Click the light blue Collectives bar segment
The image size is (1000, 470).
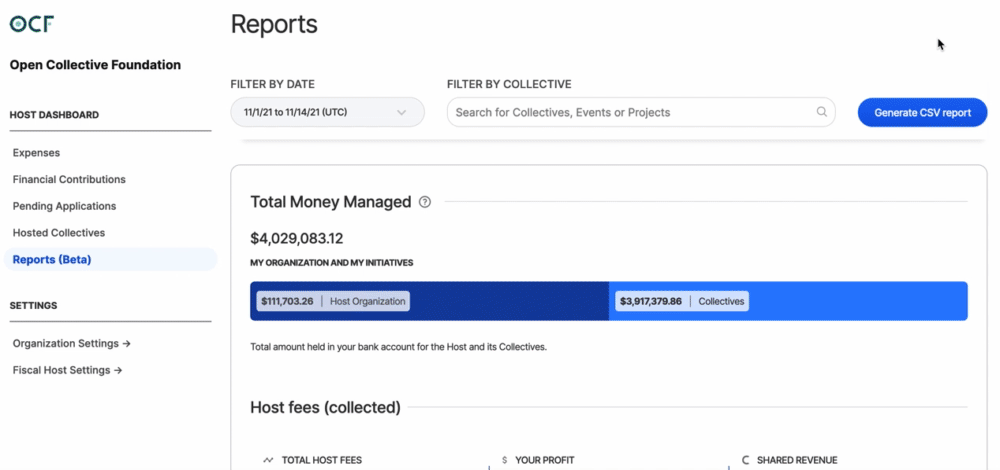788,301
